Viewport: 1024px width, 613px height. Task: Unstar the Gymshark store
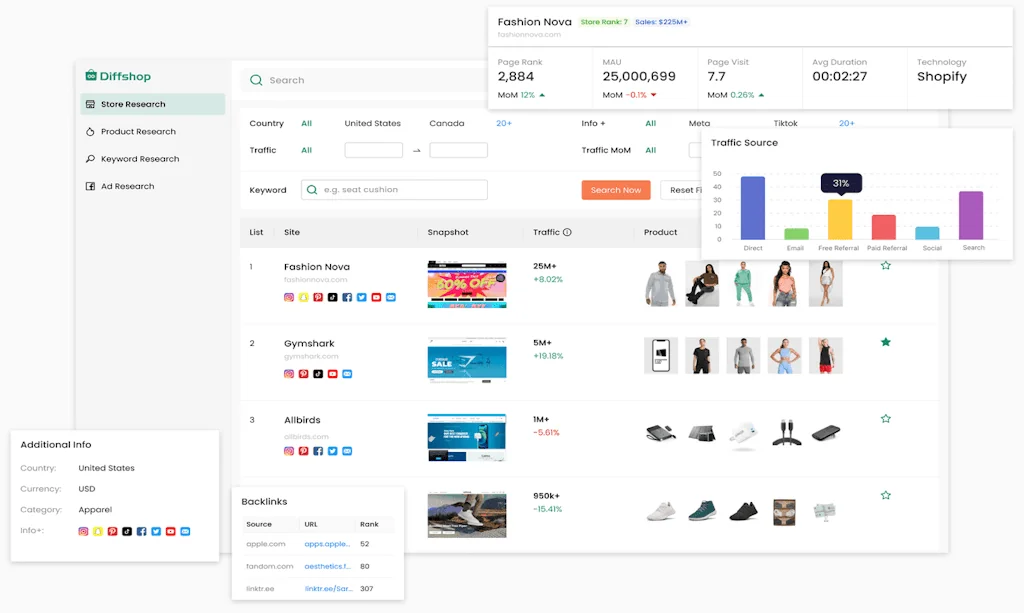pos(886,341)
